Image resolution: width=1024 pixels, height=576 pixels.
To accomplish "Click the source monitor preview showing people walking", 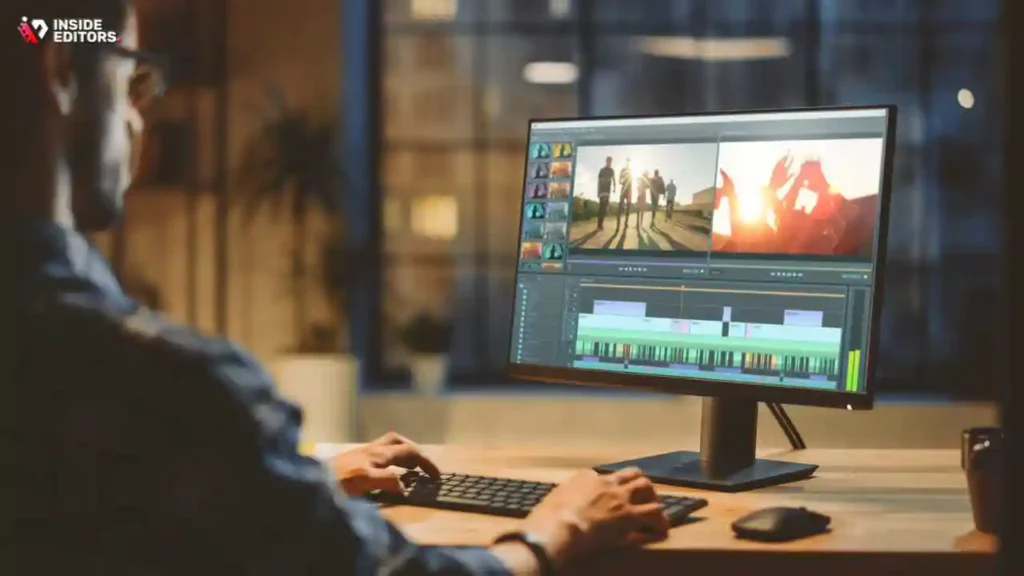I will (643, 197).
